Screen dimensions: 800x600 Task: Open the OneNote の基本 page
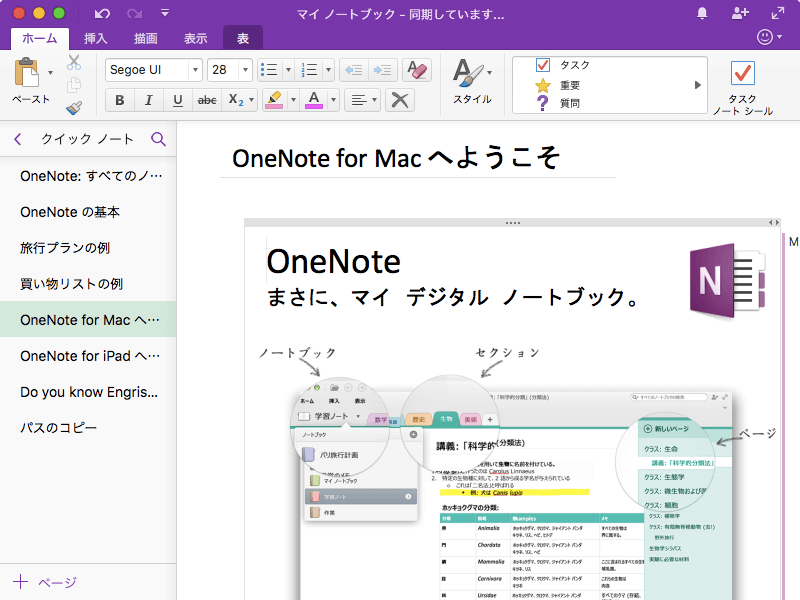point(70,211)
